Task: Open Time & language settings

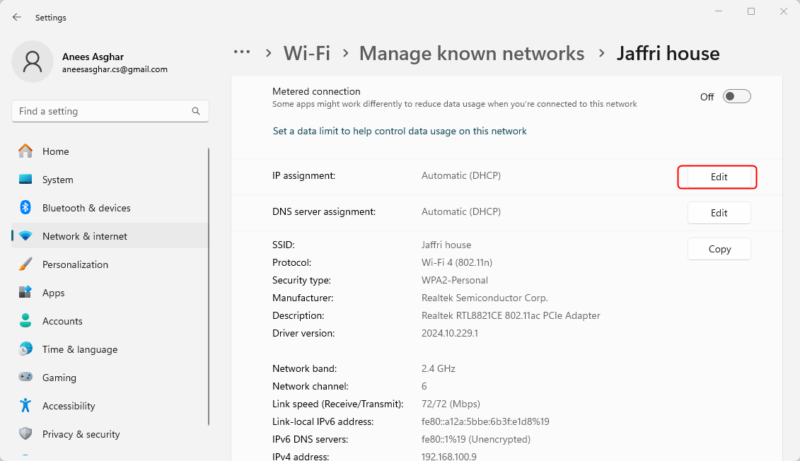Action: click(x=79, y=350)
